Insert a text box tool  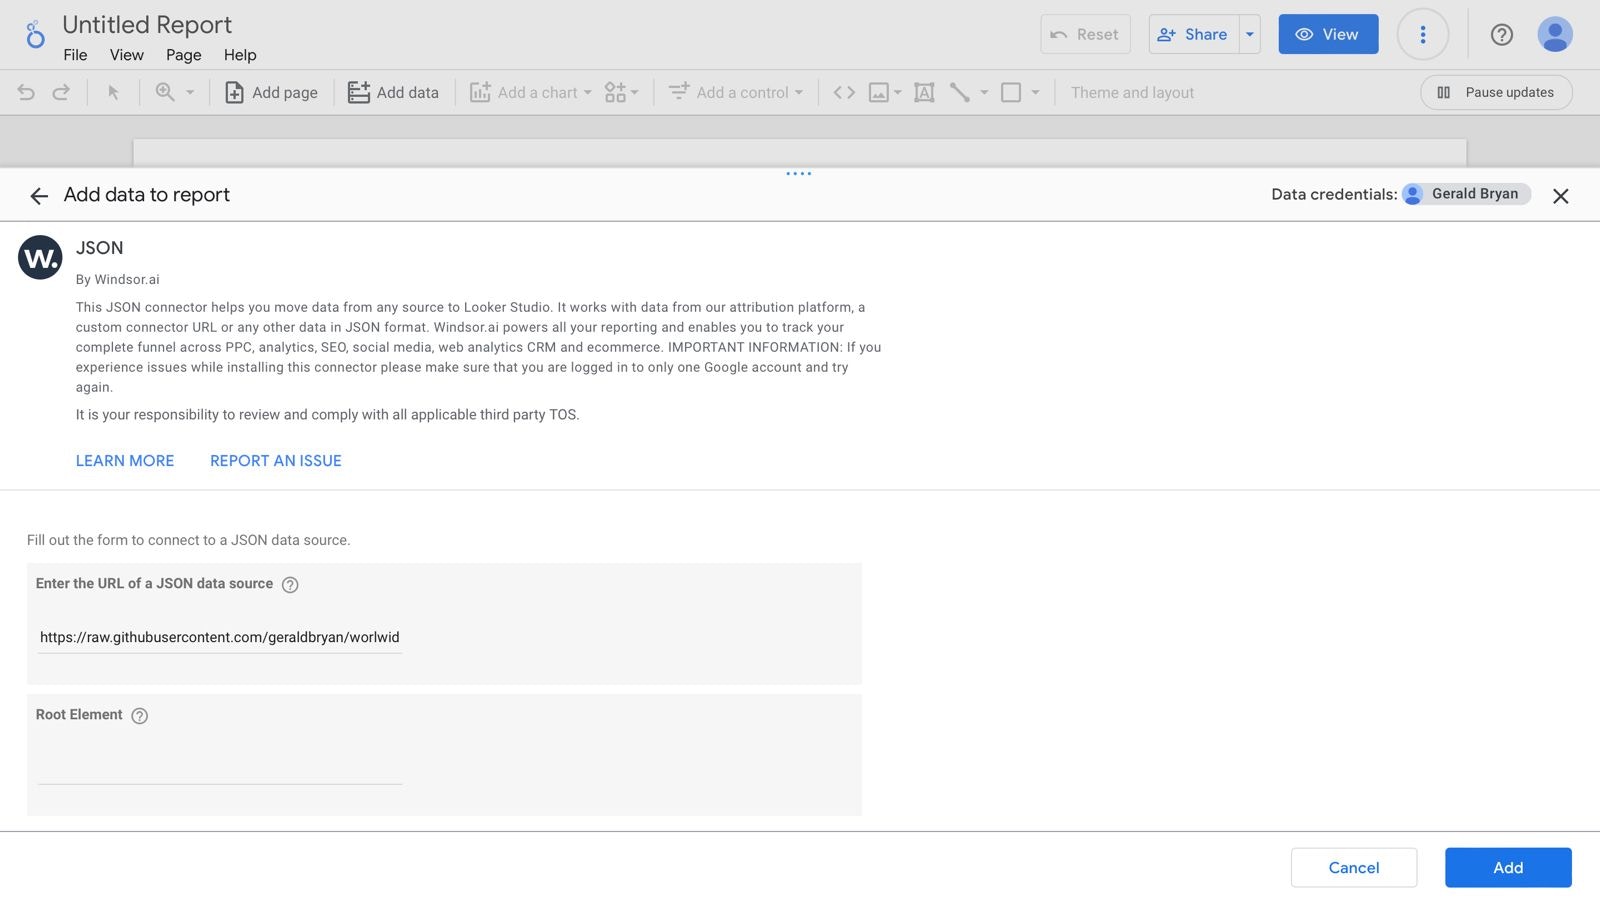[x=924, y=92]
